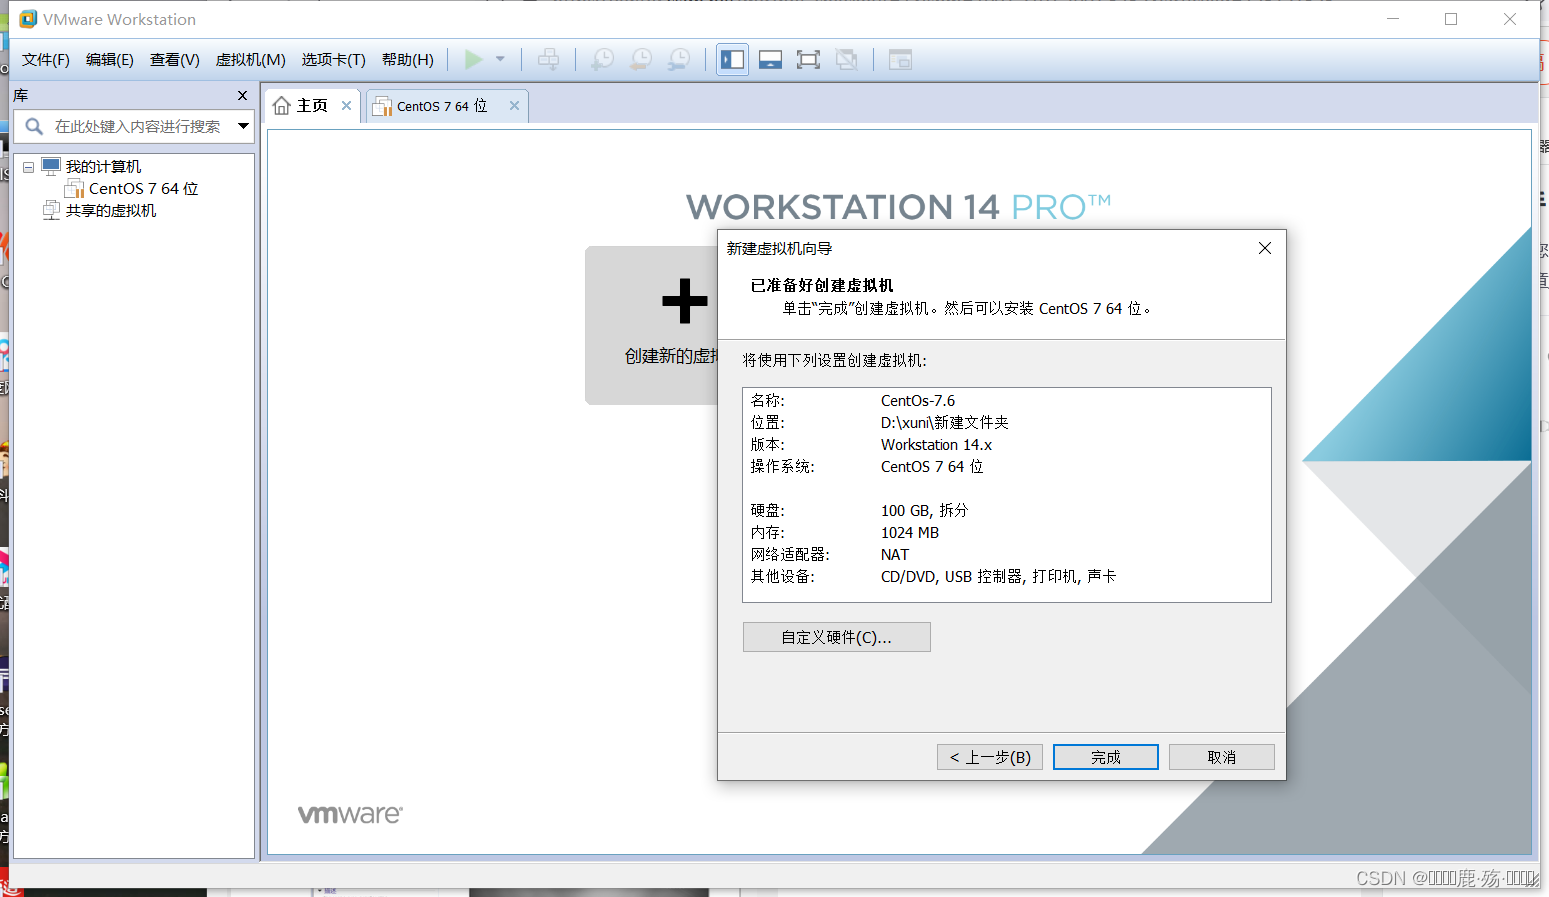Viewport: 1549px width, 897px height.
Task: Close the 新建虚拟机向导 dialog
Action: [x=1265, y=248]
